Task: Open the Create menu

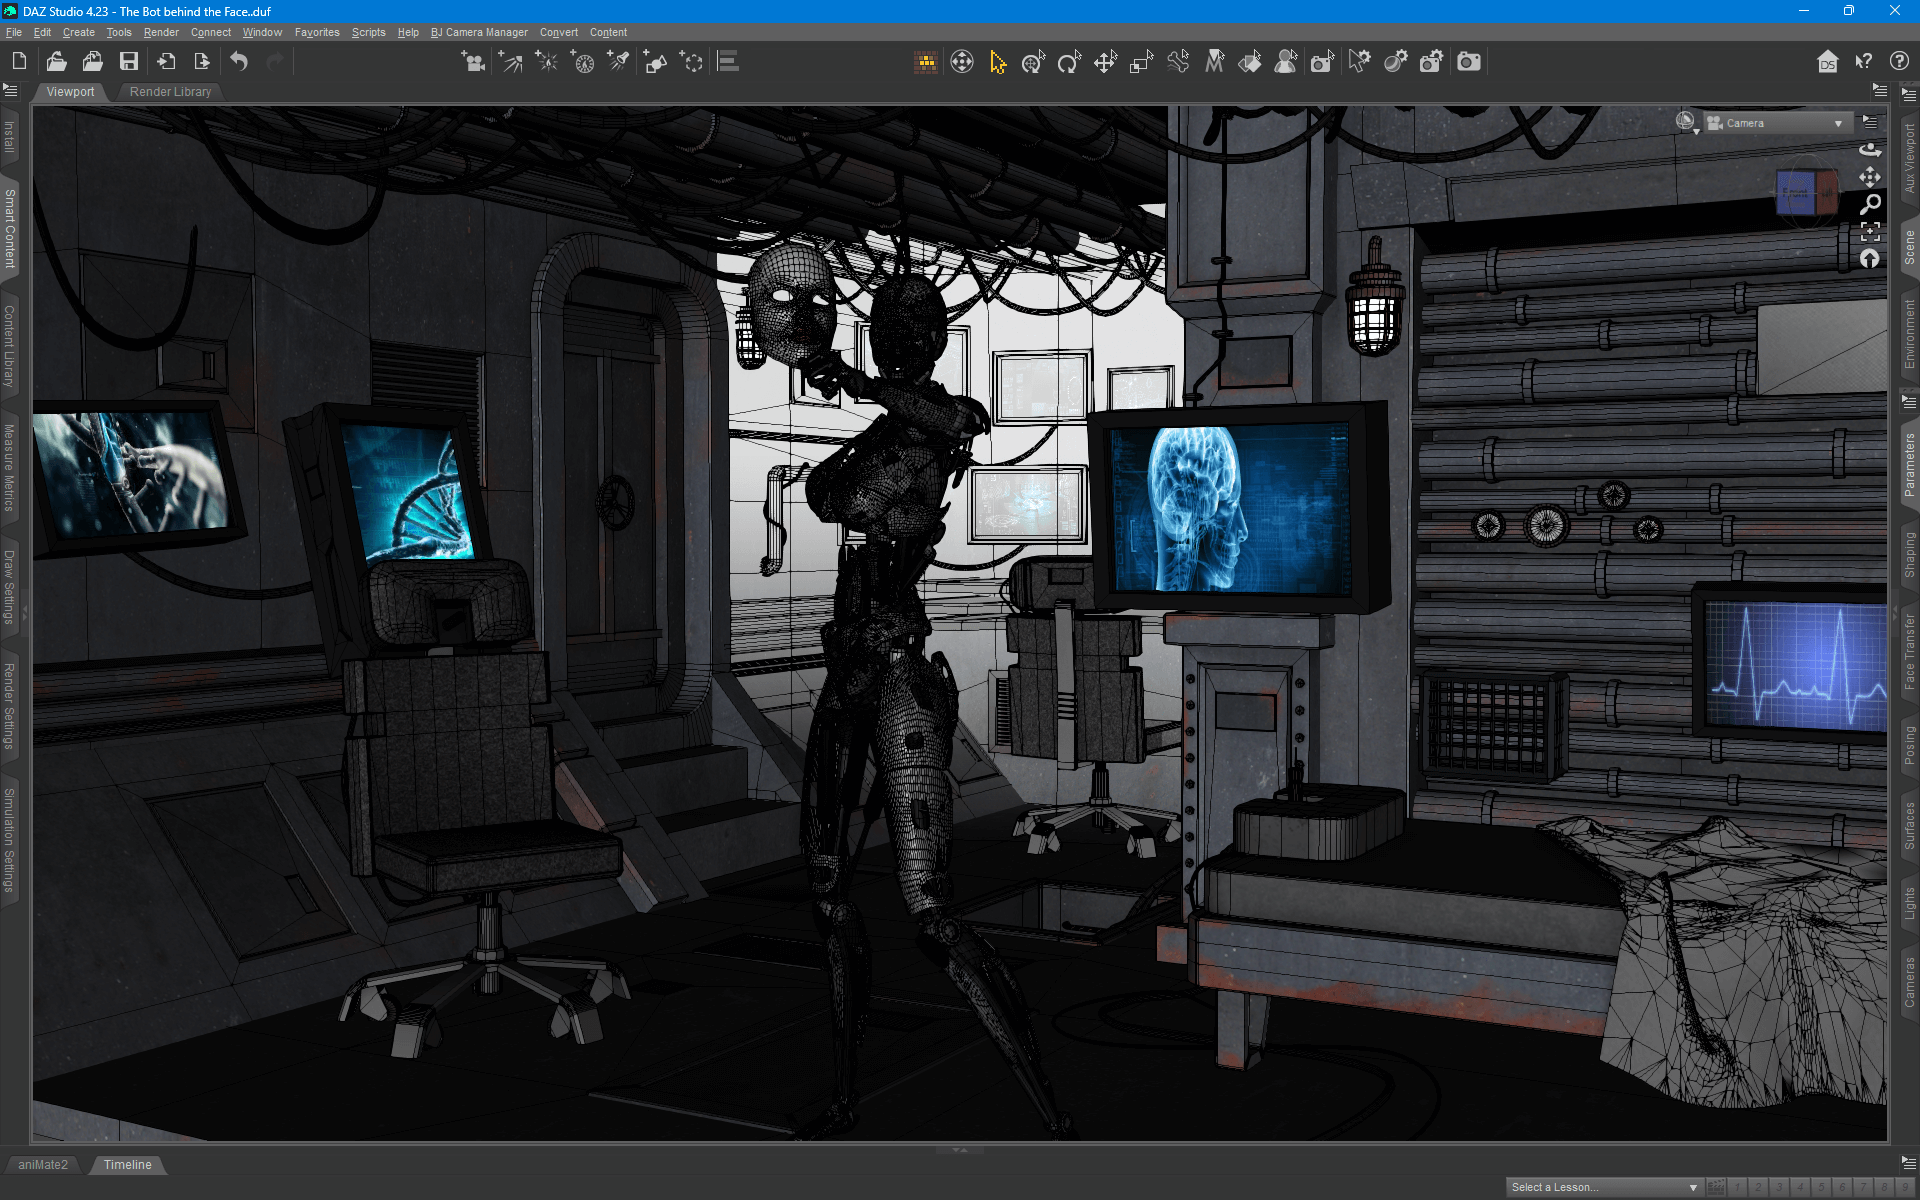Action: coord(78,32)
